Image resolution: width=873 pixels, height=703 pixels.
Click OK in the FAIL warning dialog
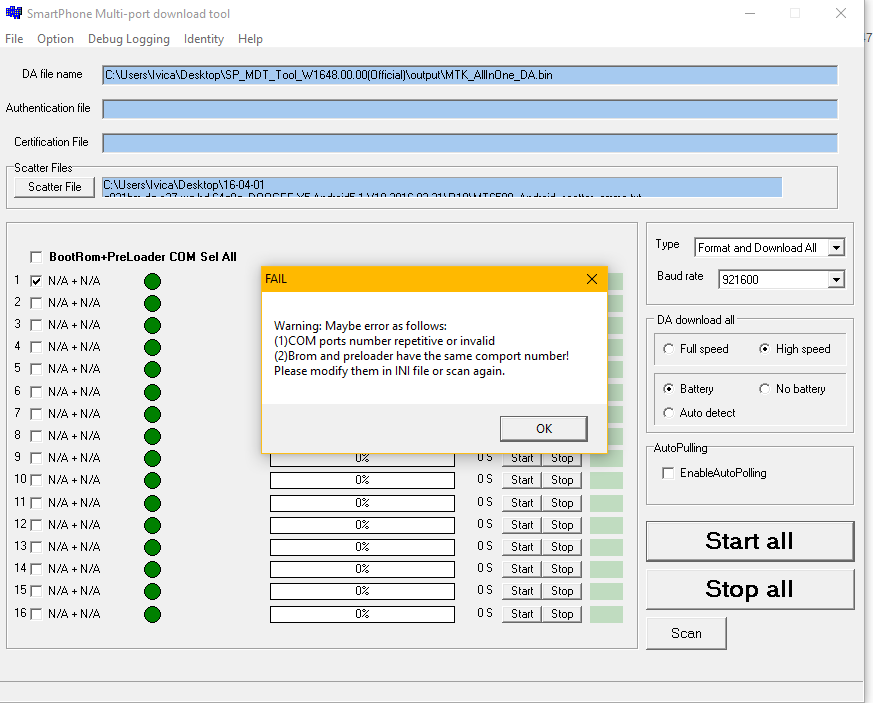pyautogui.click(x=543, y=429)
